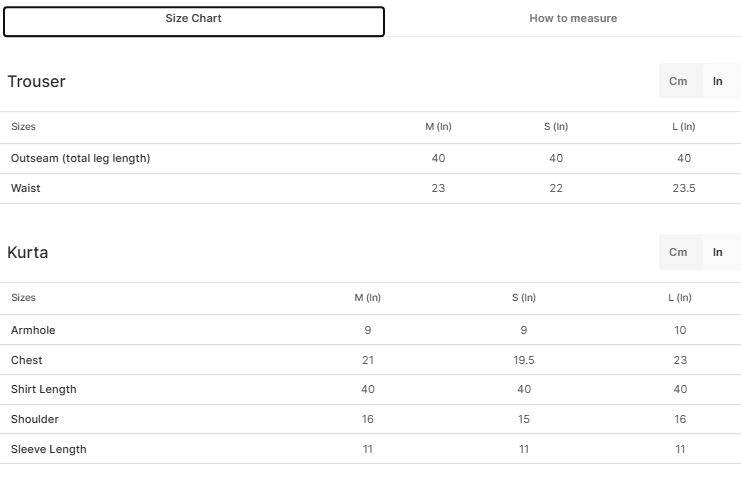Select the Outseam total leg length row
741x495 pixels.
pyautogui.click(x=80, y=158)
